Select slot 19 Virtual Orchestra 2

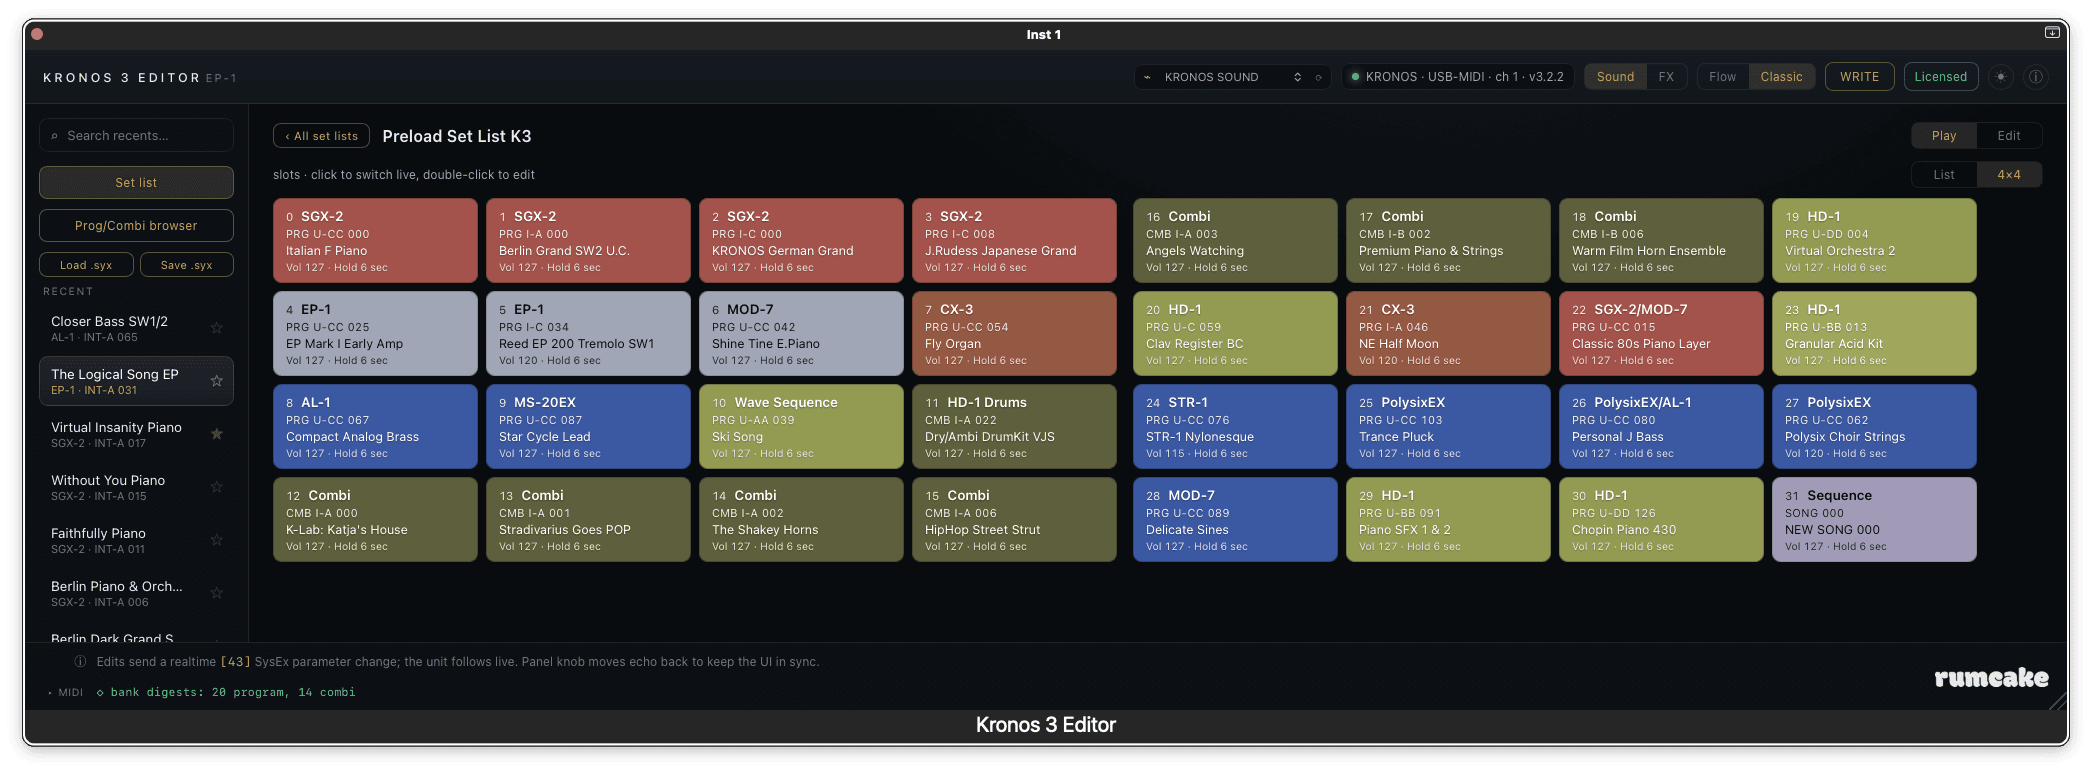pyautogui.click(x=1874, y=241)
